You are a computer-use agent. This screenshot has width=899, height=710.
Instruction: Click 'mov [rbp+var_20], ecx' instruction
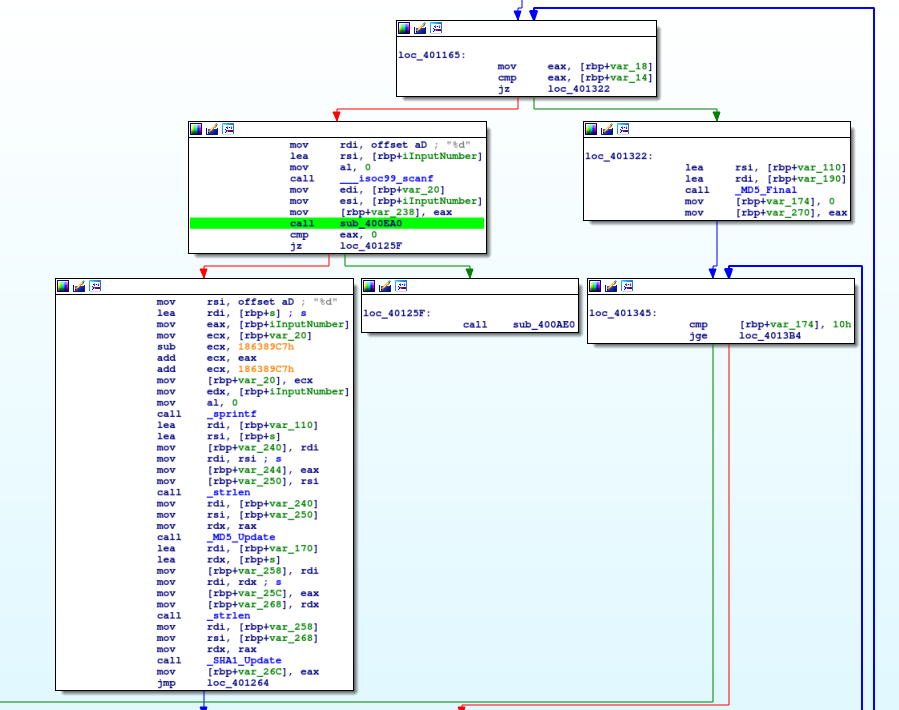click(235, 380)
